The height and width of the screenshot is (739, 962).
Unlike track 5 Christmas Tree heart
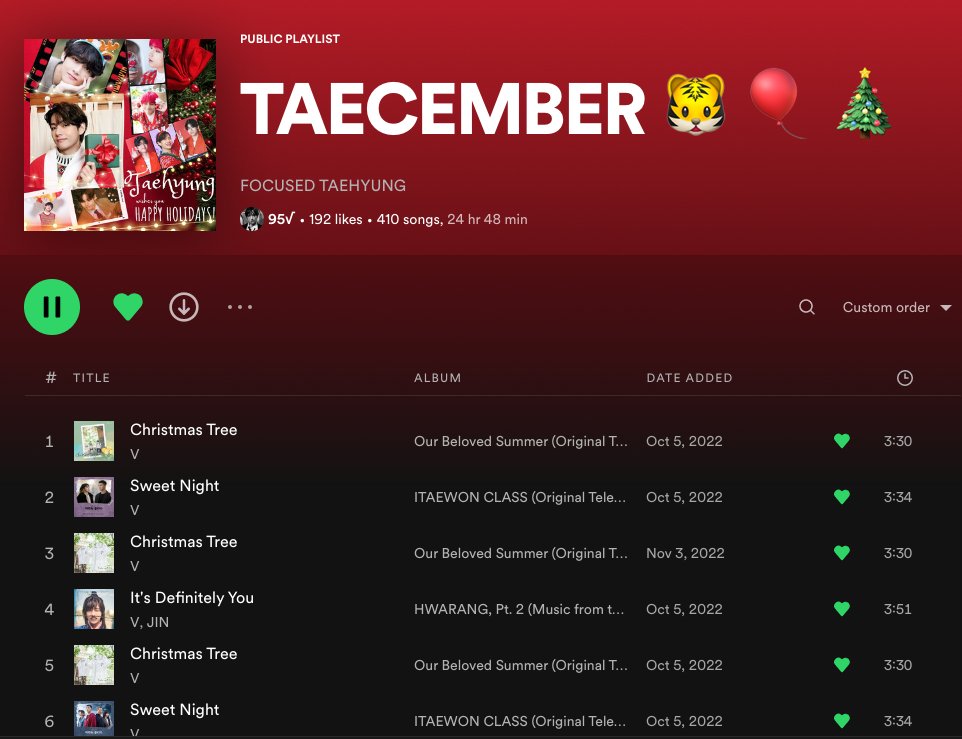pyautogui.click(x=842, y=664)
